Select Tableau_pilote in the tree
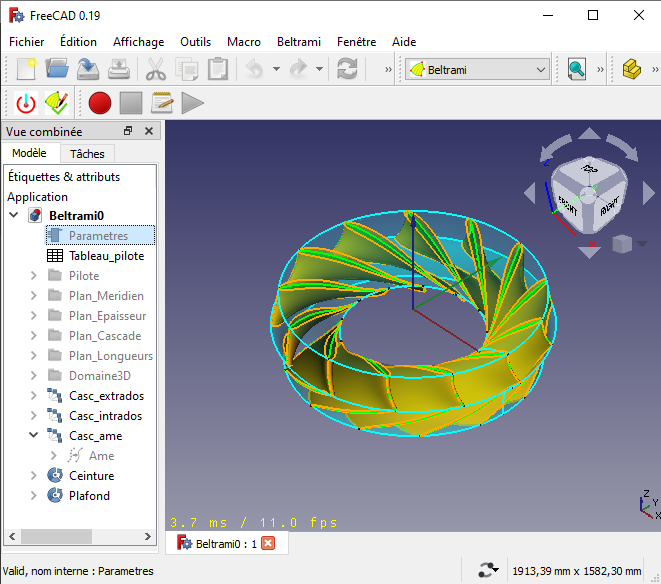 pos(106,256)
